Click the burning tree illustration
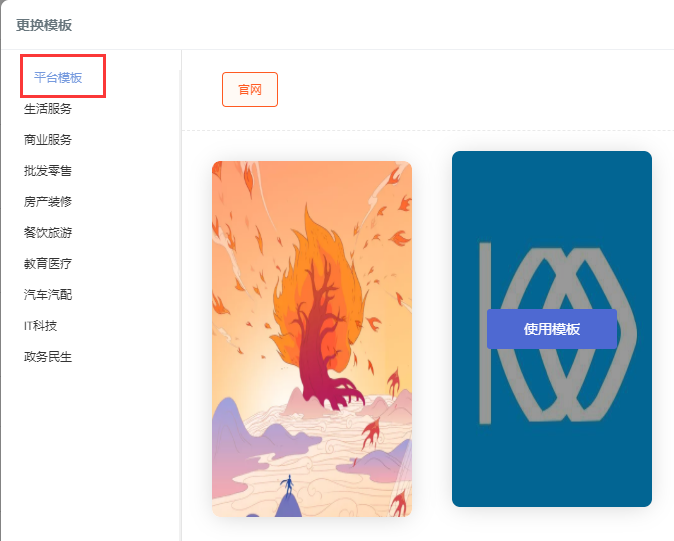This screenshot has width=674, height=541. [318, 307]
